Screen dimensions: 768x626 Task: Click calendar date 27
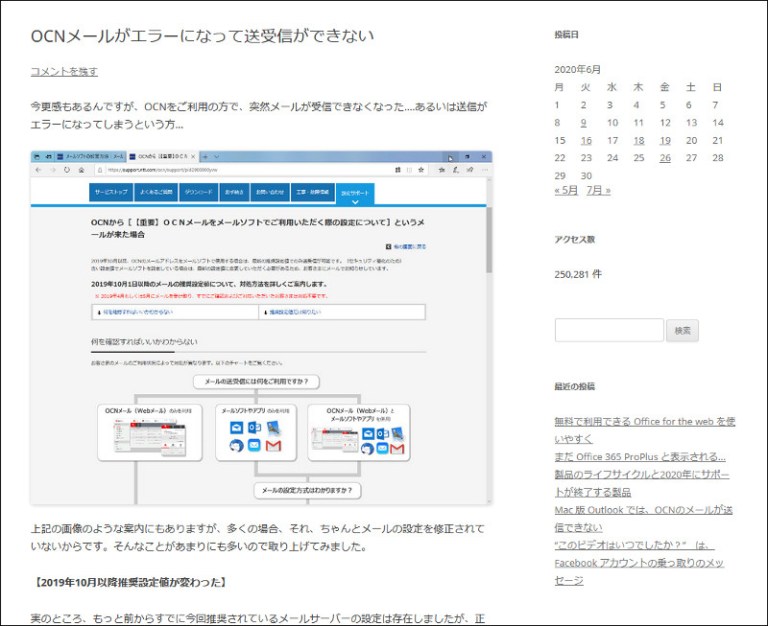tap(691, 158)
